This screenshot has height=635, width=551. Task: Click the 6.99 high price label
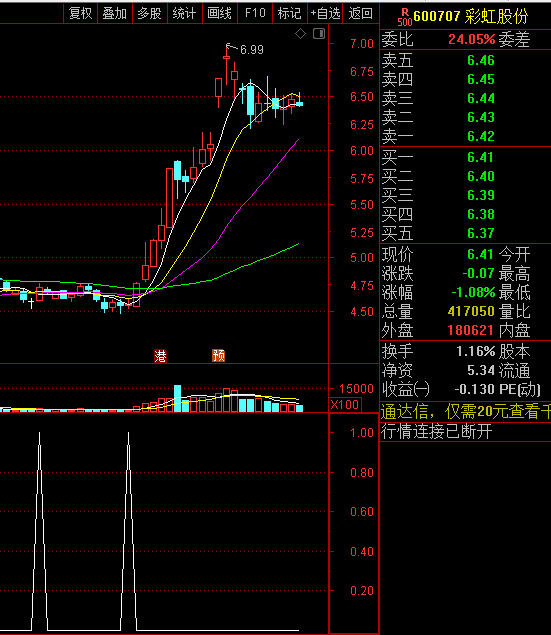pyautogui.click(x=252, y=50)
